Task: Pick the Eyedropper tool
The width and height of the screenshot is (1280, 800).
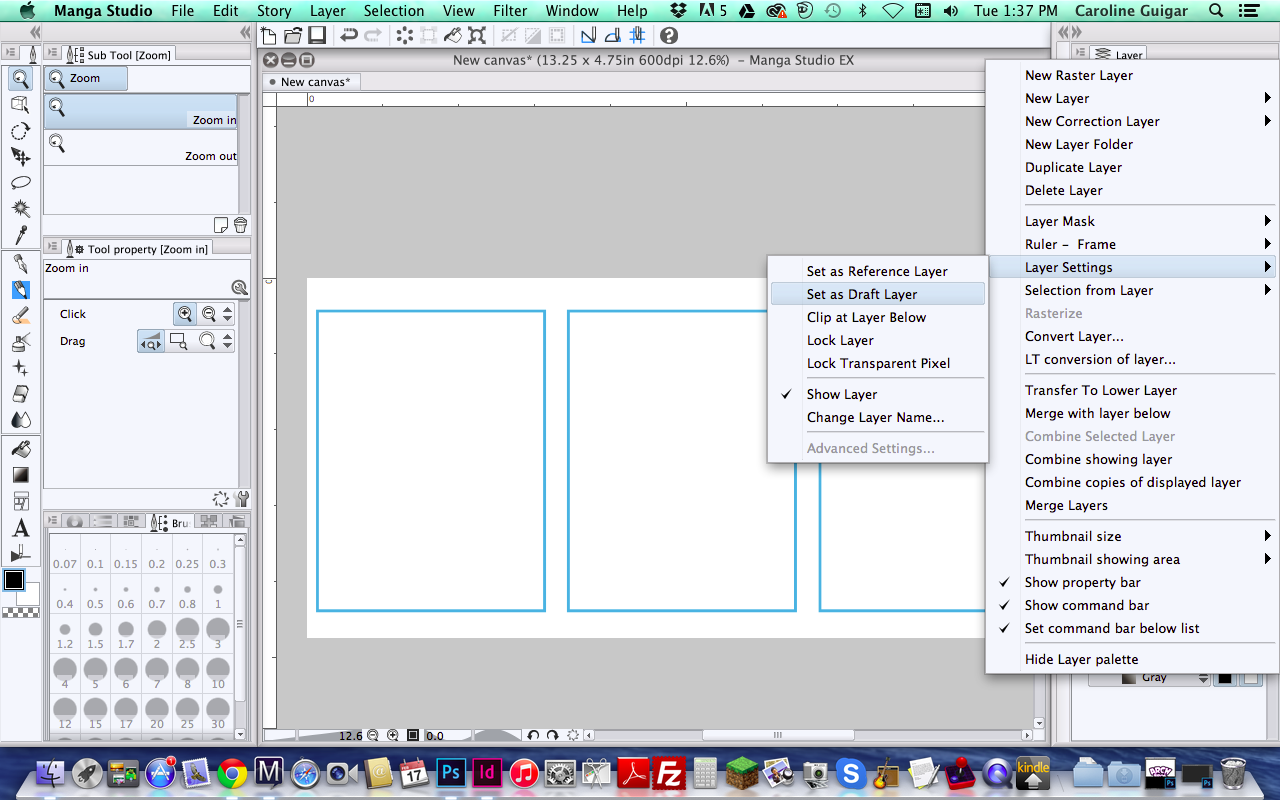Action: point(20,235)
